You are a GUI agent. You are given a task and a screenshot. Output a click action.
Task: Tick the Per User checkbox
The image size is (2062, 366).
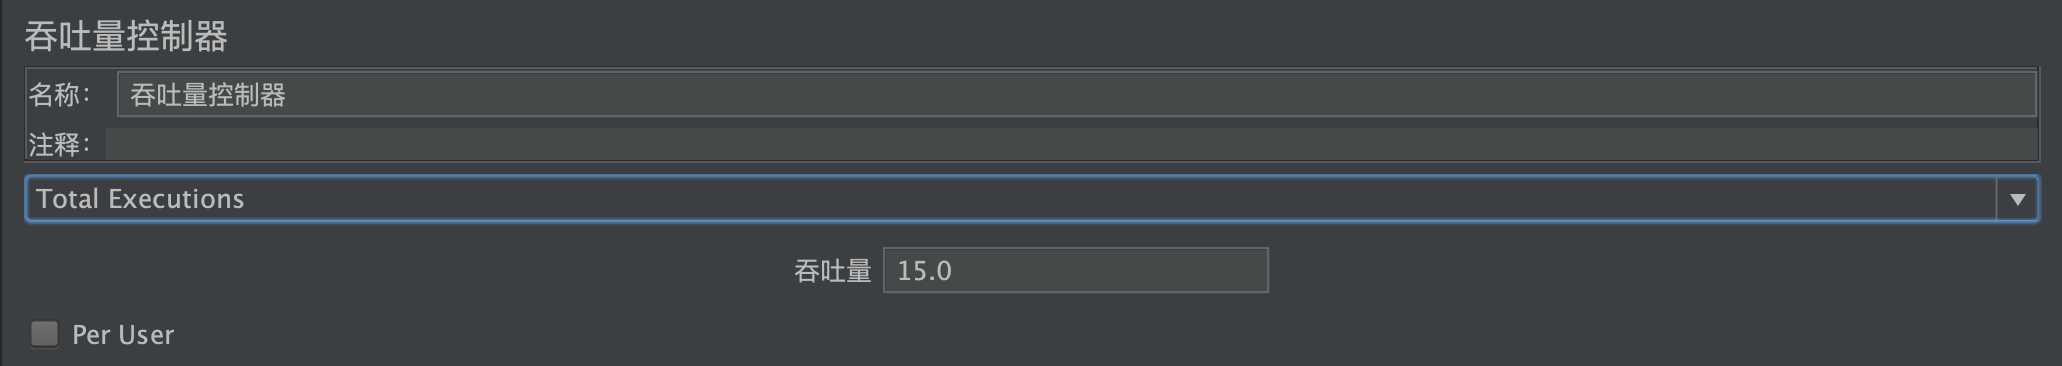[44, 333]
